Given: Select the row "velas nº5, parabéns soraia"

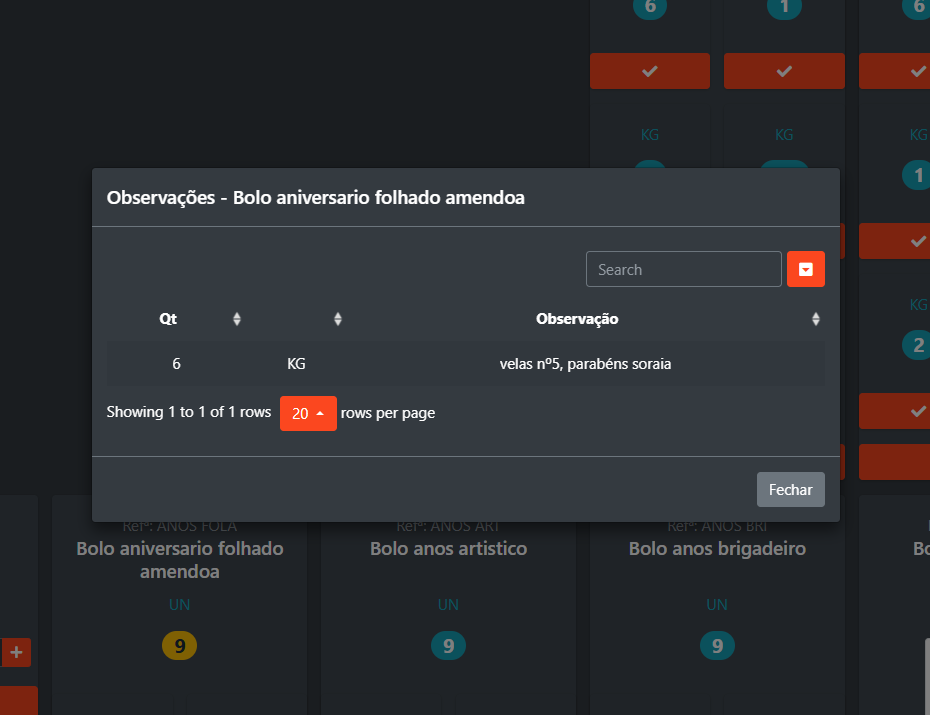Looking at the screenshot, I should click(585, 364).
